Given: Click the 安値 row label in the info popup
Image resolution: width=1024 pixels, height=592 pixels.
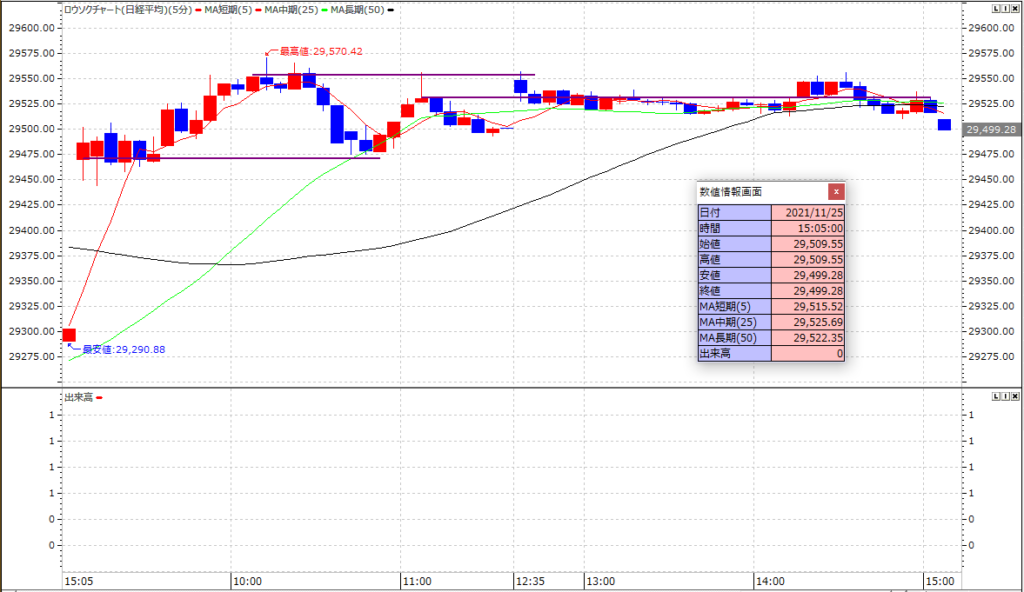Looking at the screenshot, I should point(735,275).
